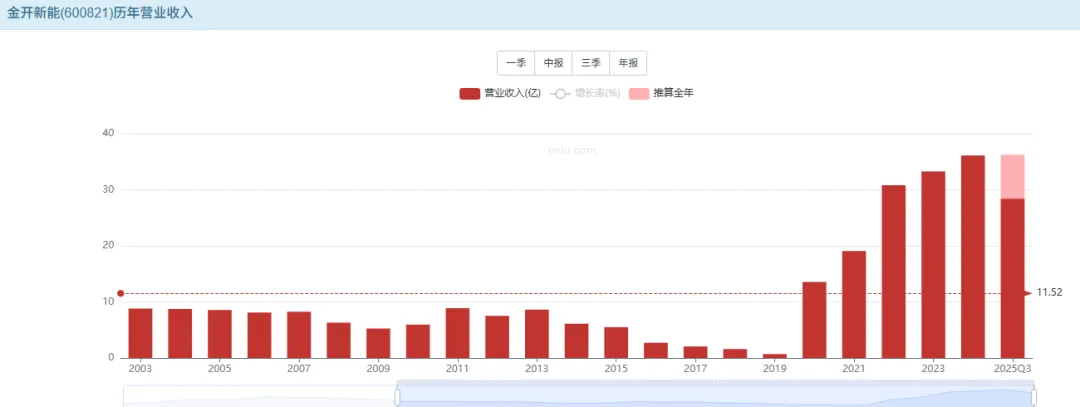Click the red arrow at the average line's end
This screenshot has height=407, width=1080.
[1028, 293]
